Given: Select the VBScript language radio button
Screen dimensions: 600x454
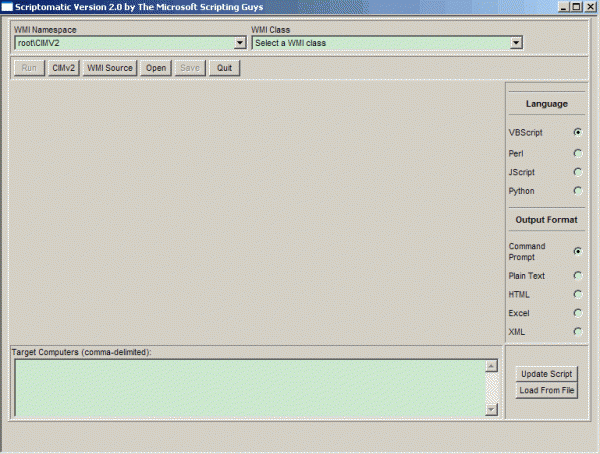Looking at the screenshot, I should [x=577, y=132].
